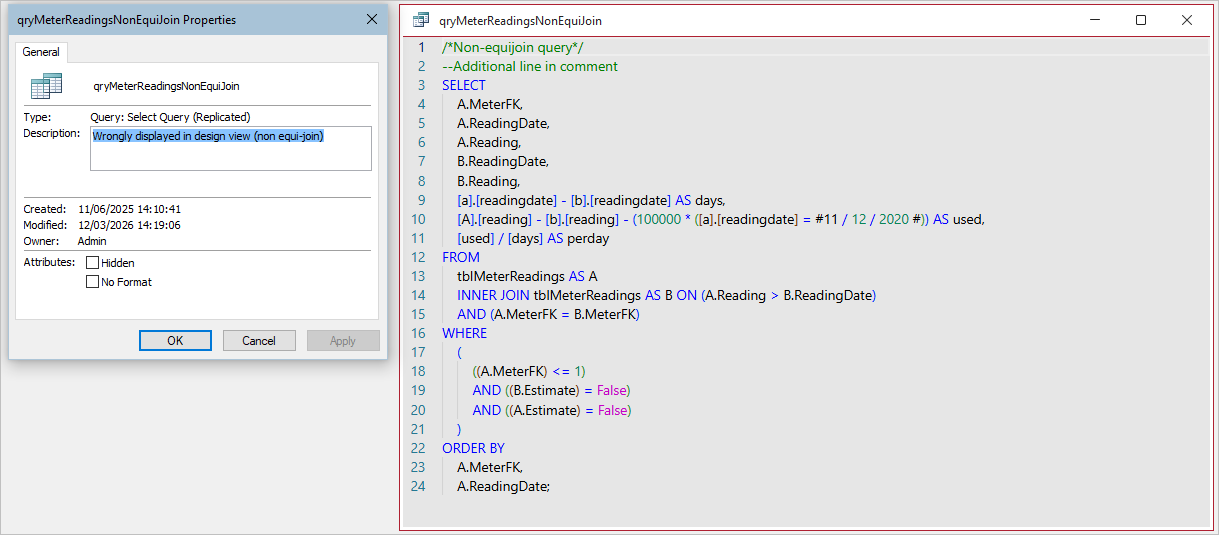Click the /*Non-equijoin query*/ comment line
This screenshot has height=535, width=1219.
[x=513, y=47]
